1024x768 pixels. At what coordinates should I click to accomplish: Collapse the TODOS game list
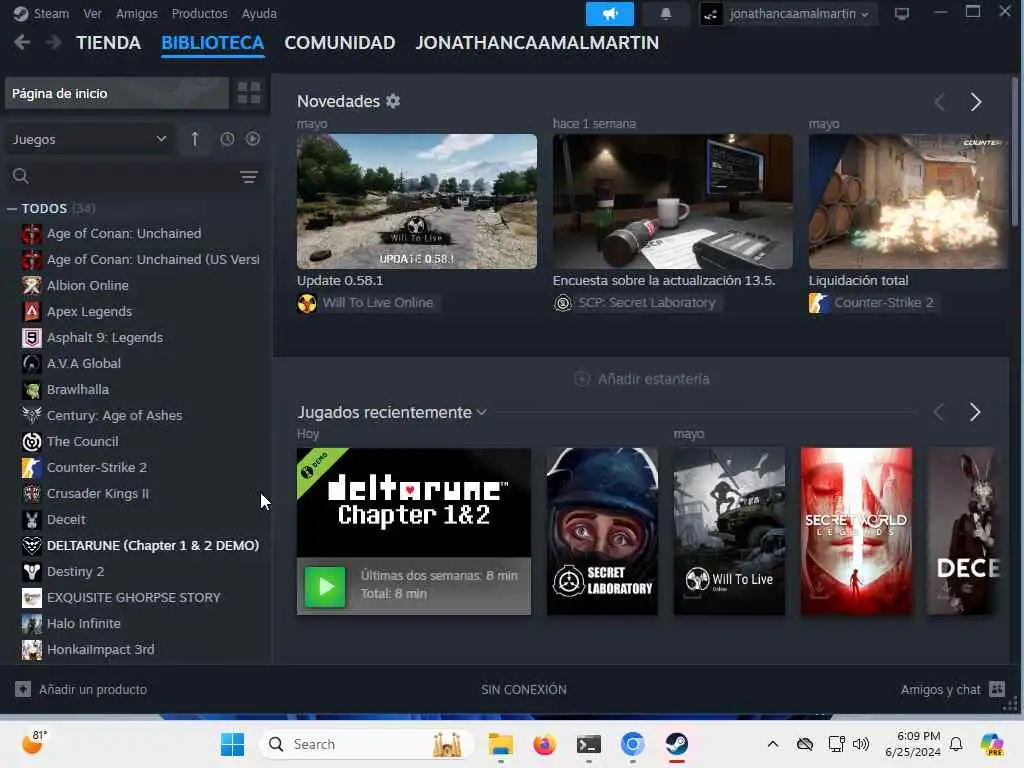pyautogui.click(x=12, y=208)
